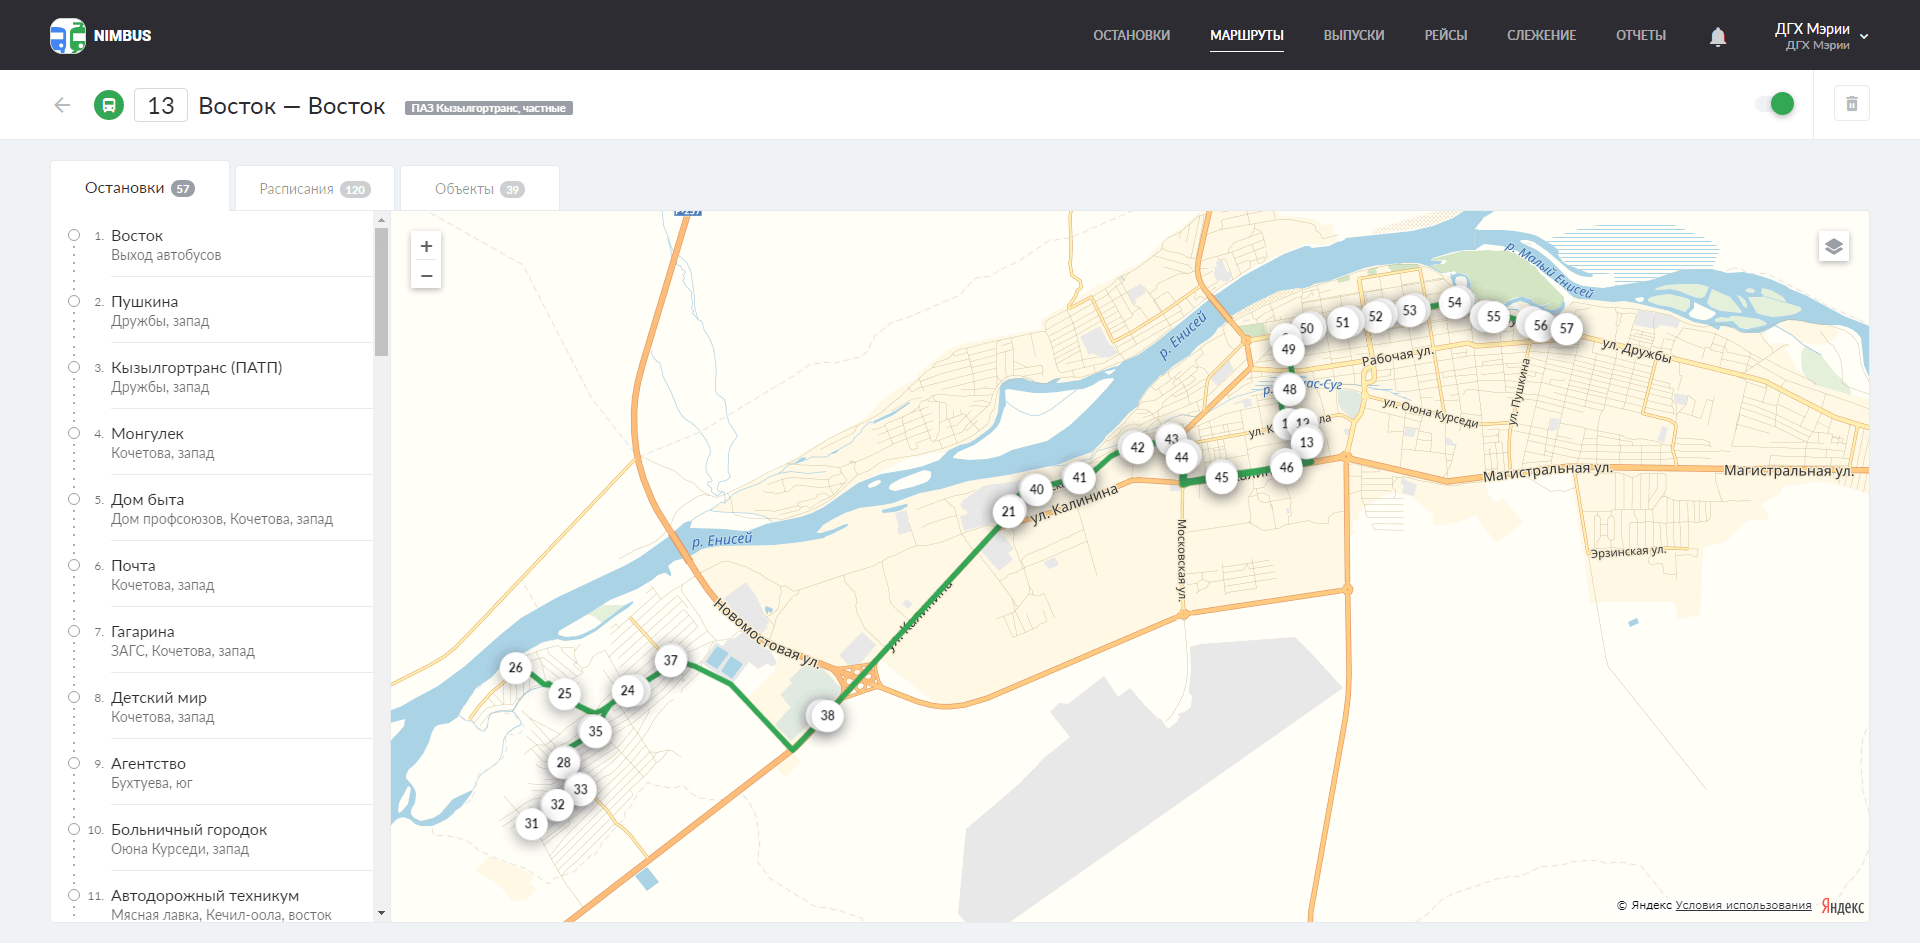
Task: Click the back arrow icon
Action: [62, 105]
